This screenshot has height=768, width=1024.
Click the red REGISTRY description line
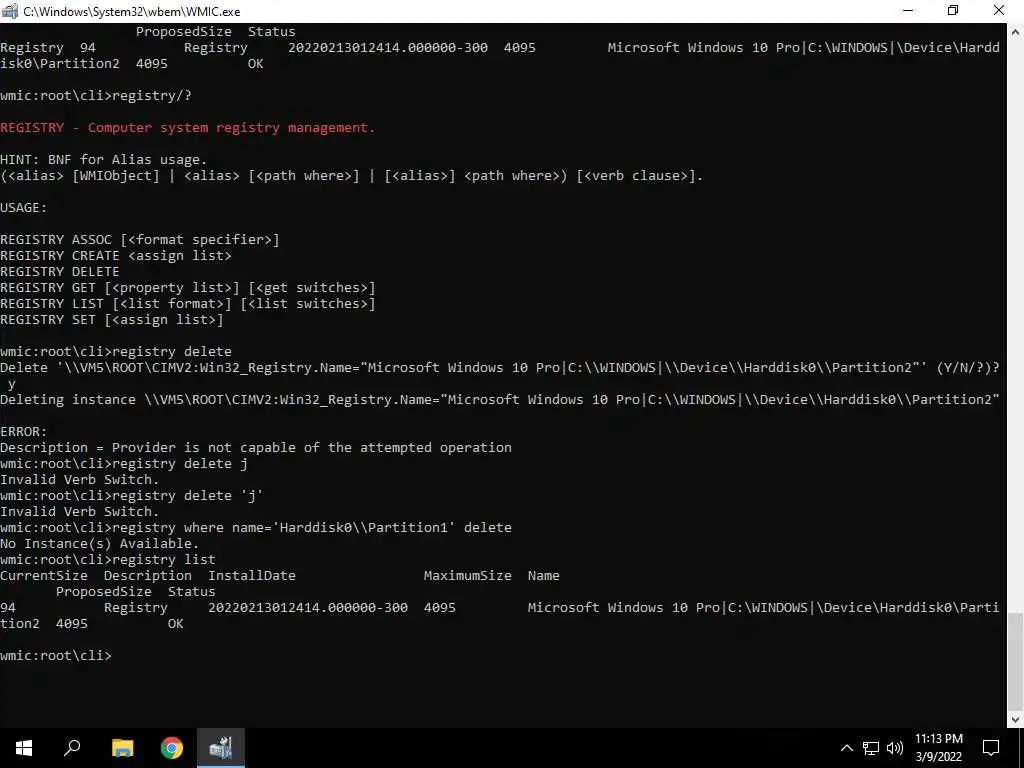click(x=187, y=127)
